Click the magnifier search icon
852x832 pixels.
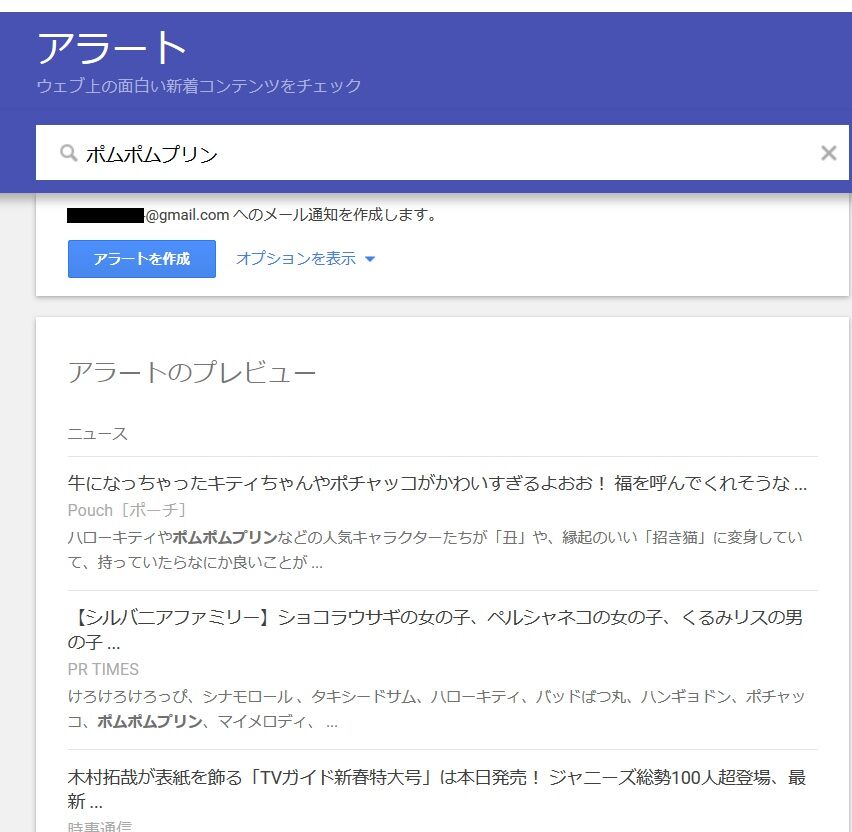coord(68,153)
